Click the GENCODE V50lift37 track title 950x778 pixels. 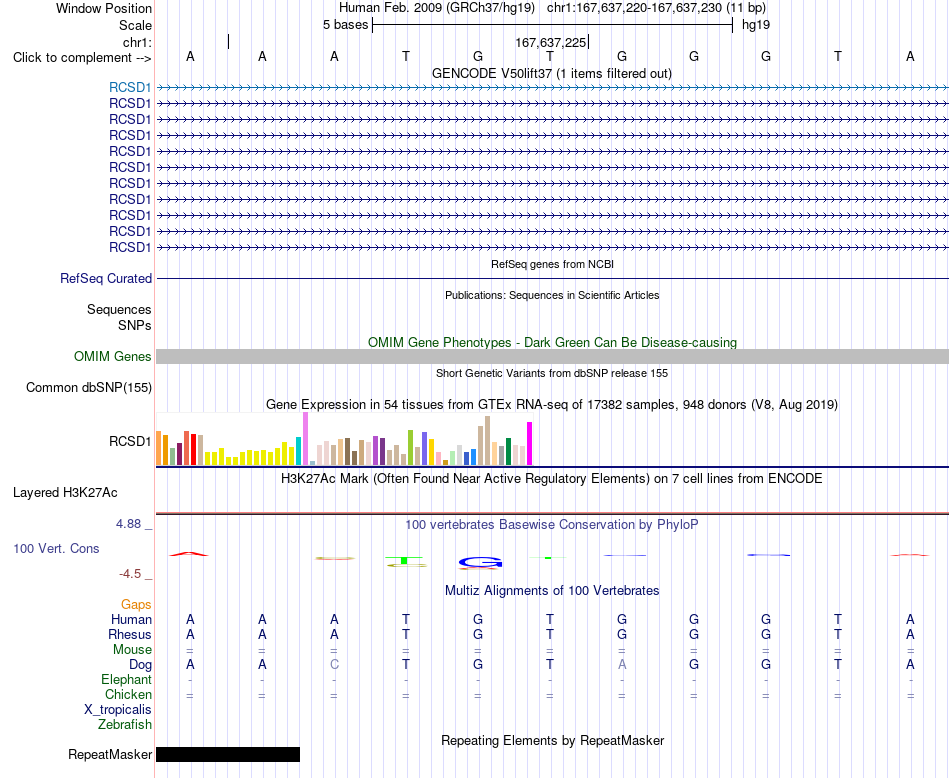[x=552, y=73]
